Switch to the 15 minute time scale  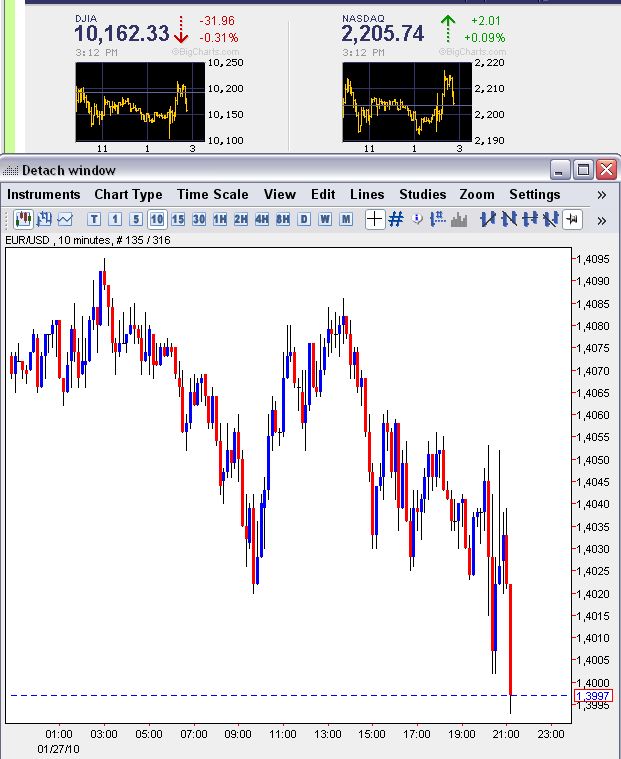pyautogui.click(x=178, y=220)
